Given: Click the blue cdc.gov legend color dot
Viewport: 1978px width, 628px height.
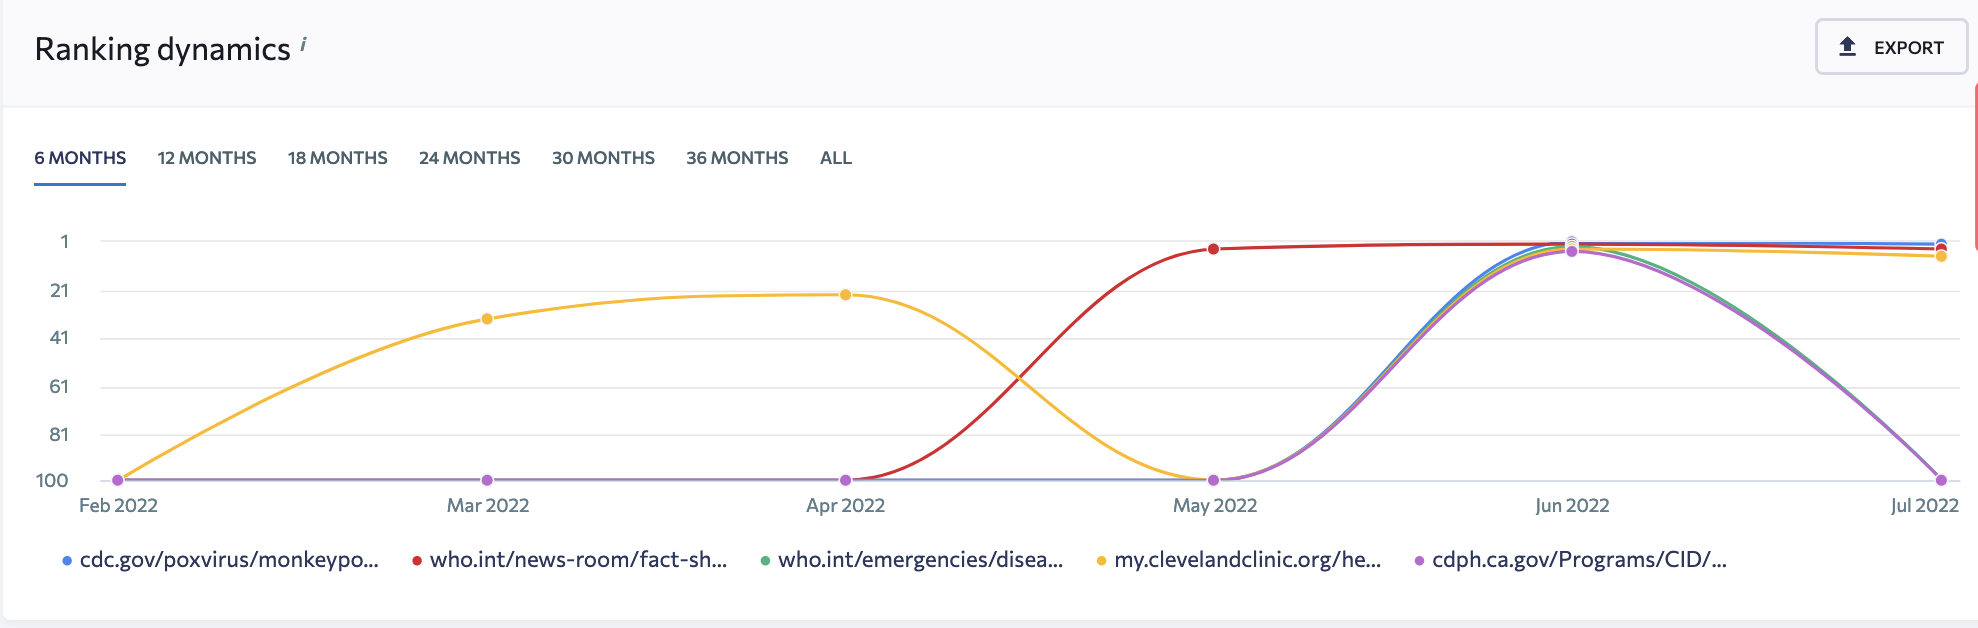Looking at the screenshot, I should click(x=67, y=561).
